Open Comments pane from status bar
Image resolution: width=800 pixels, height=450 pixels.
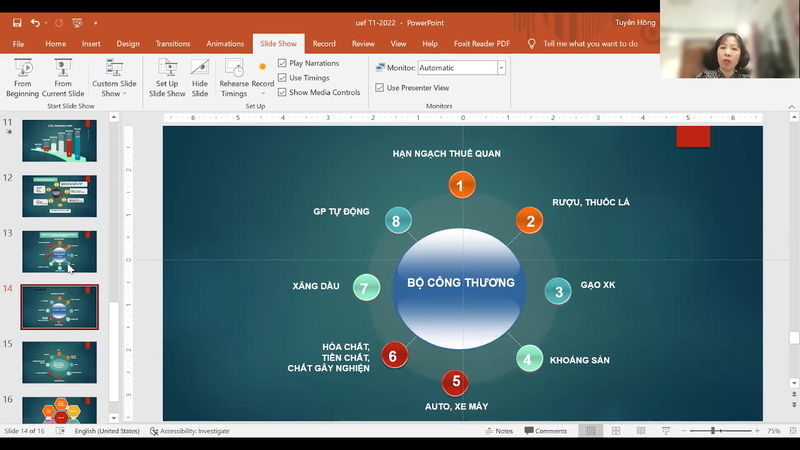click(545, 431)
